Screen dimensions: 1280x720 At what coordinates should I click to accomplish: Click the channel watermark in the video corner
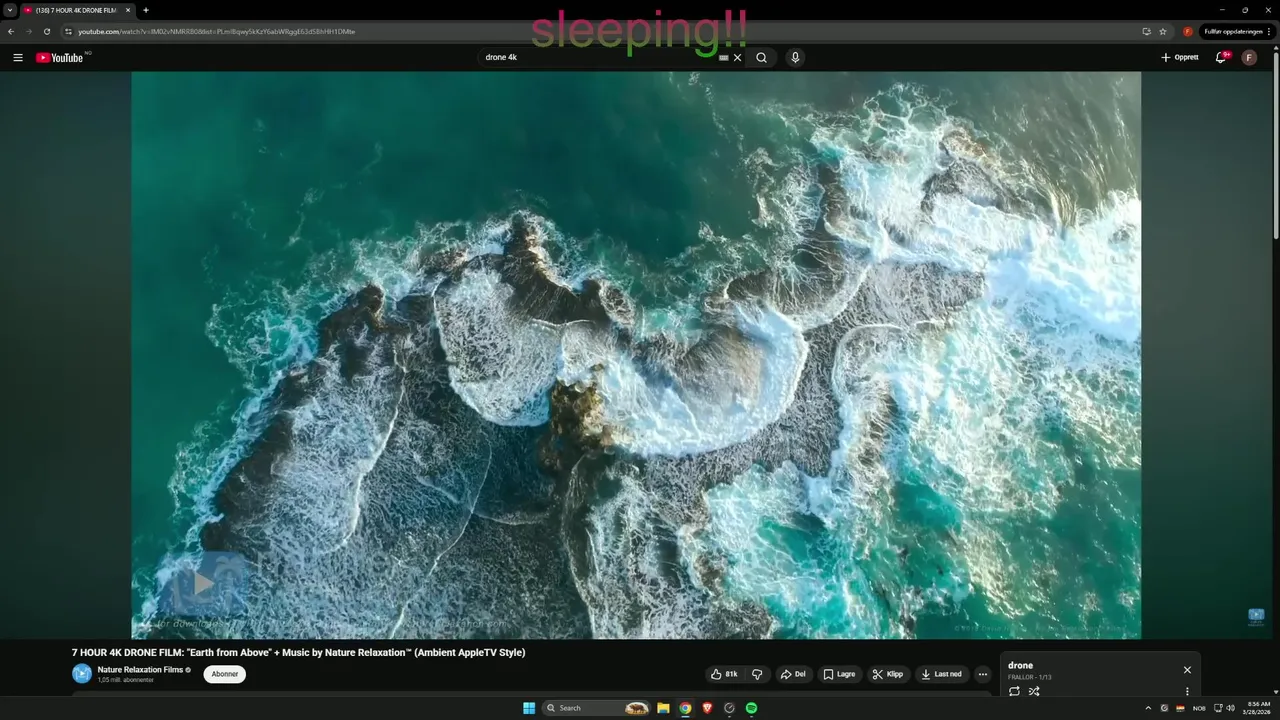(x=1256, y=617)
